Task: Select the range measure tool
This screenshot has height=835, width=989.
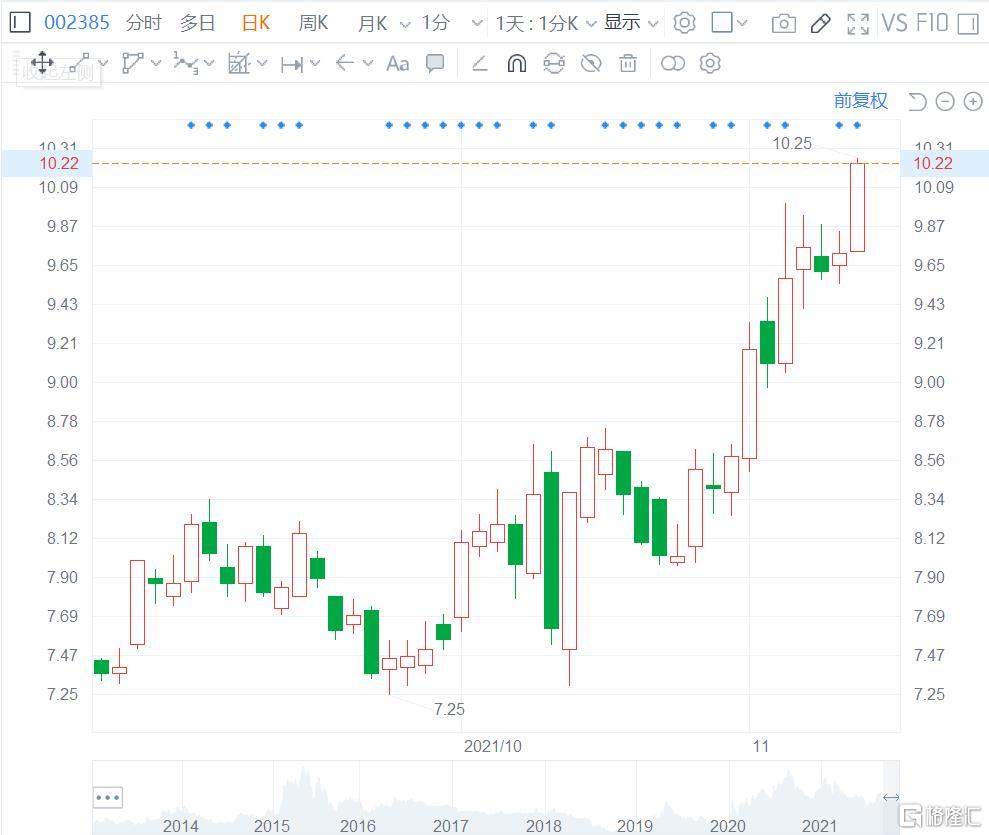Action: [x=292, y=64]
